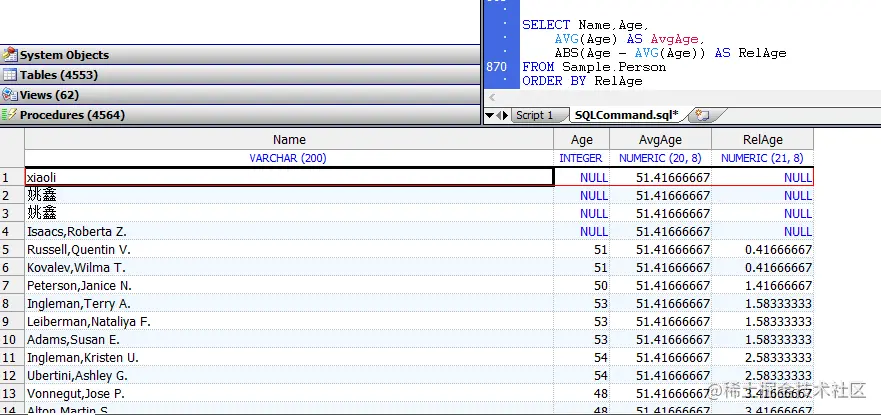Click the Procedures lightning icon
This screenshot has height=415, width=881.
coord(10,115)
